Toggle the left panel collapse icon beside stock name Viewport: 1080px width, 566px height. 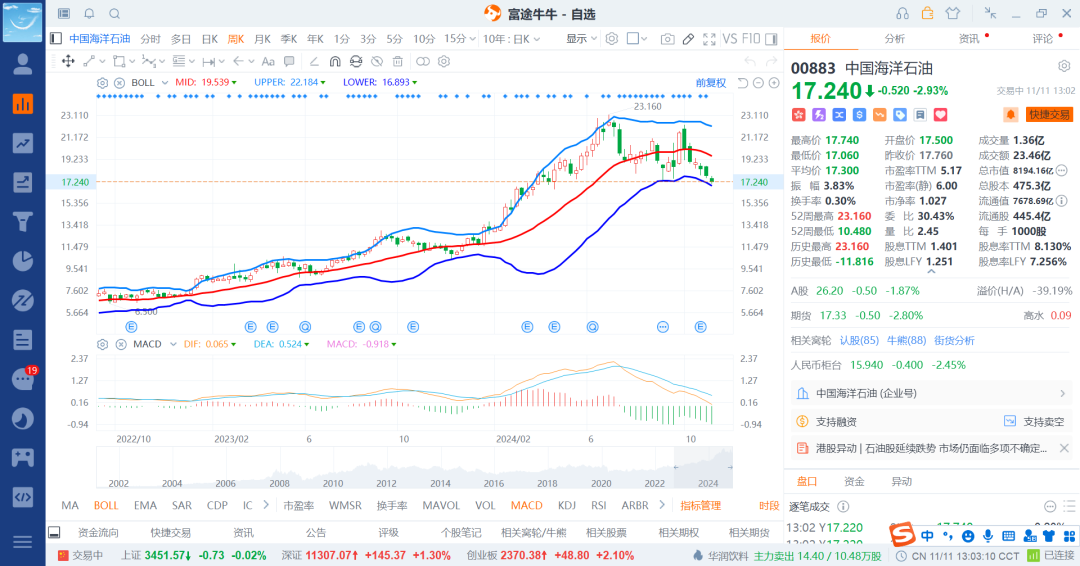[57, 39]
